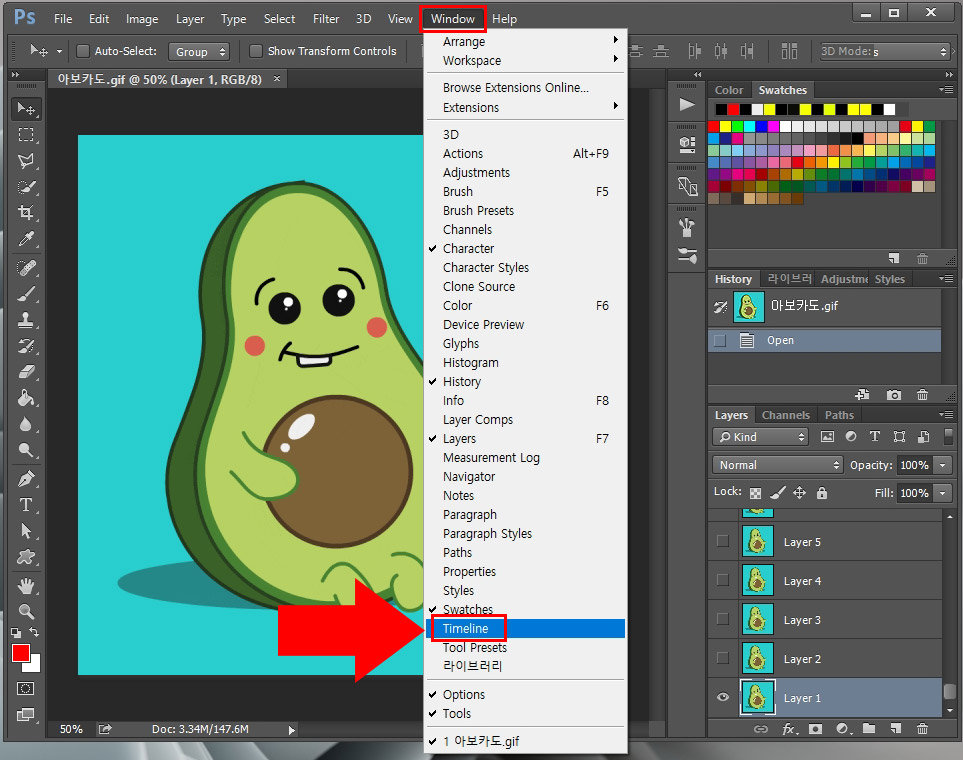
Task: Toggle layer filter switch in Layers panel
Action: tap(948, 436)
